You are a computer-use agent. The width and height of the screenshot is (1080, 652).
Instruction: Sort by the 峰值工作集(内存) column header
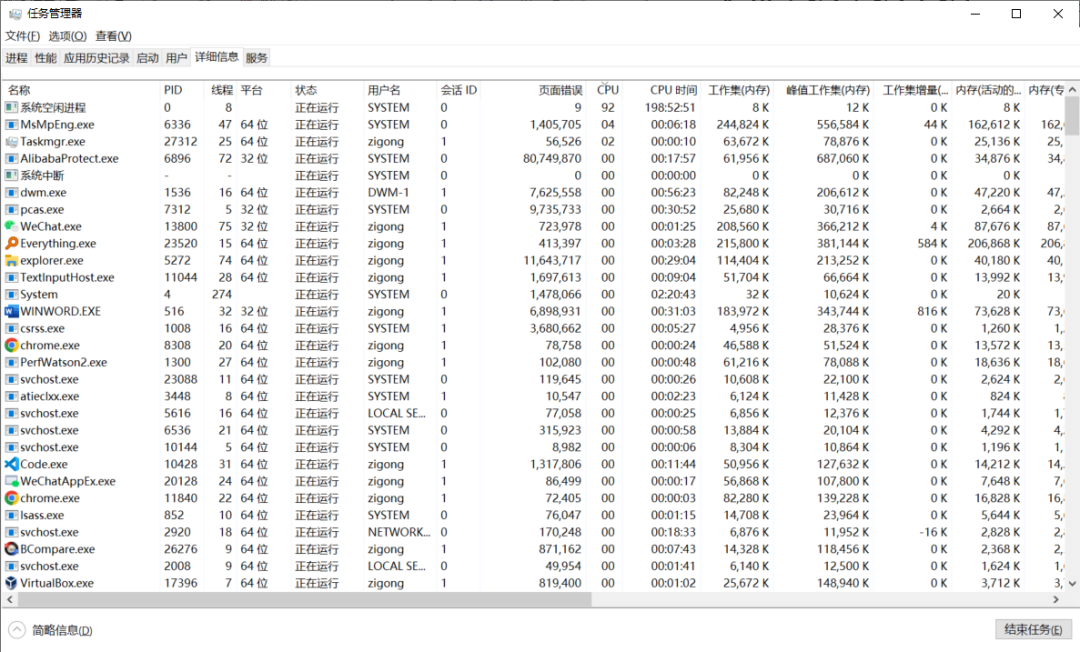point(826,91)
